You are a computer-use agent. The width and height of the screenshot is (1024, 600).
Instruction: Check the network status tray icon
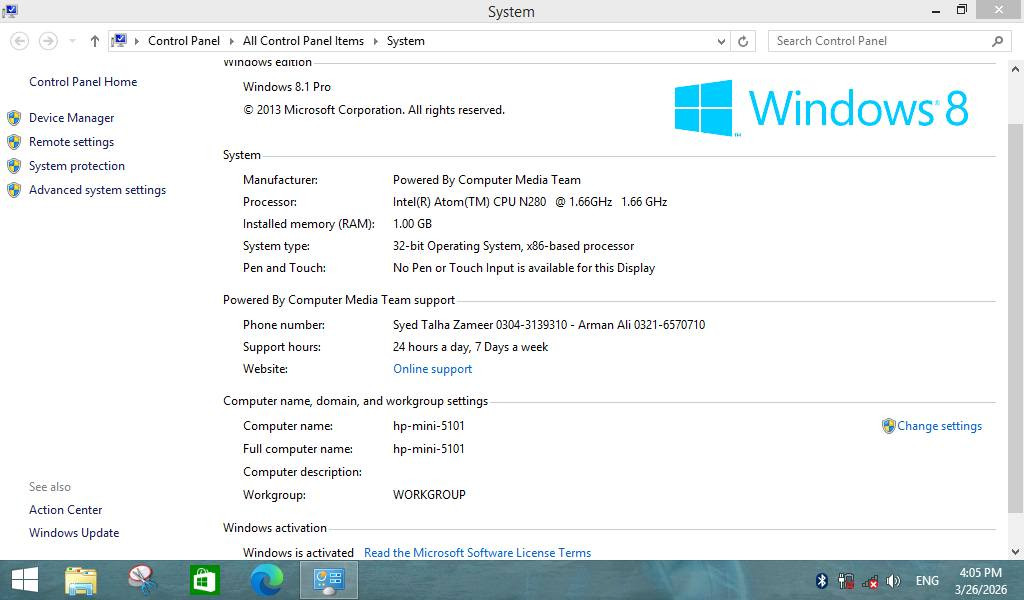point(869,580)
